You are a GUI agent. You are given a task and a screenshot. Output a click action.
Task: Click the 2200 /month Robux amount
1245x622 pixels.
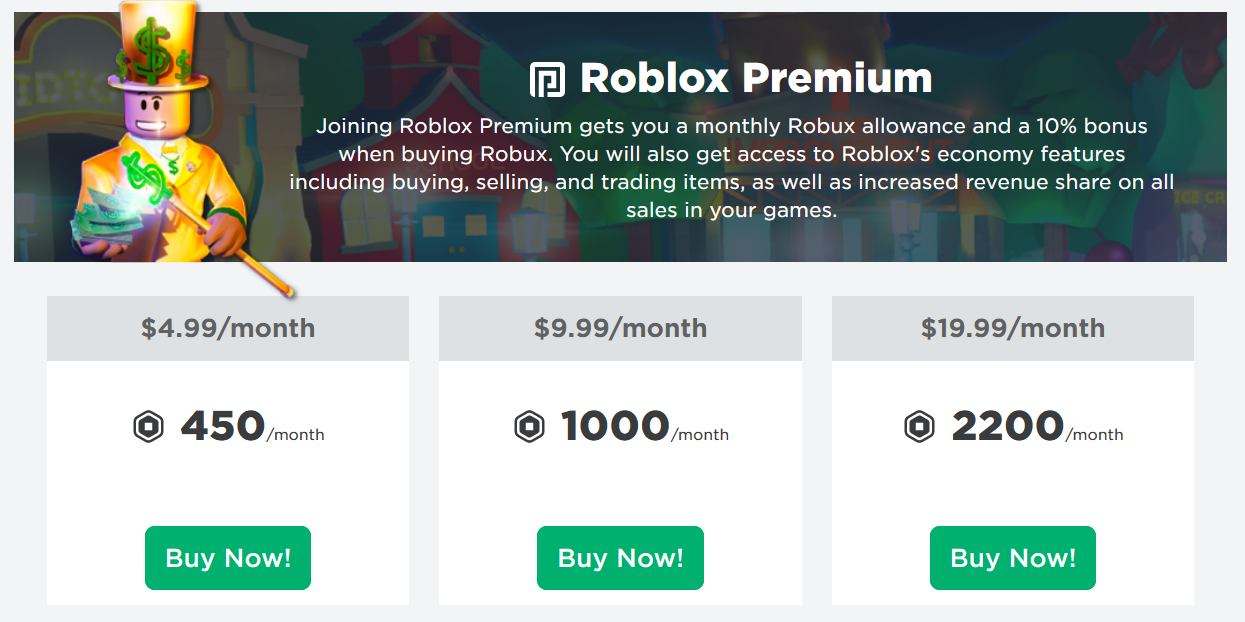pos(1037,428)
